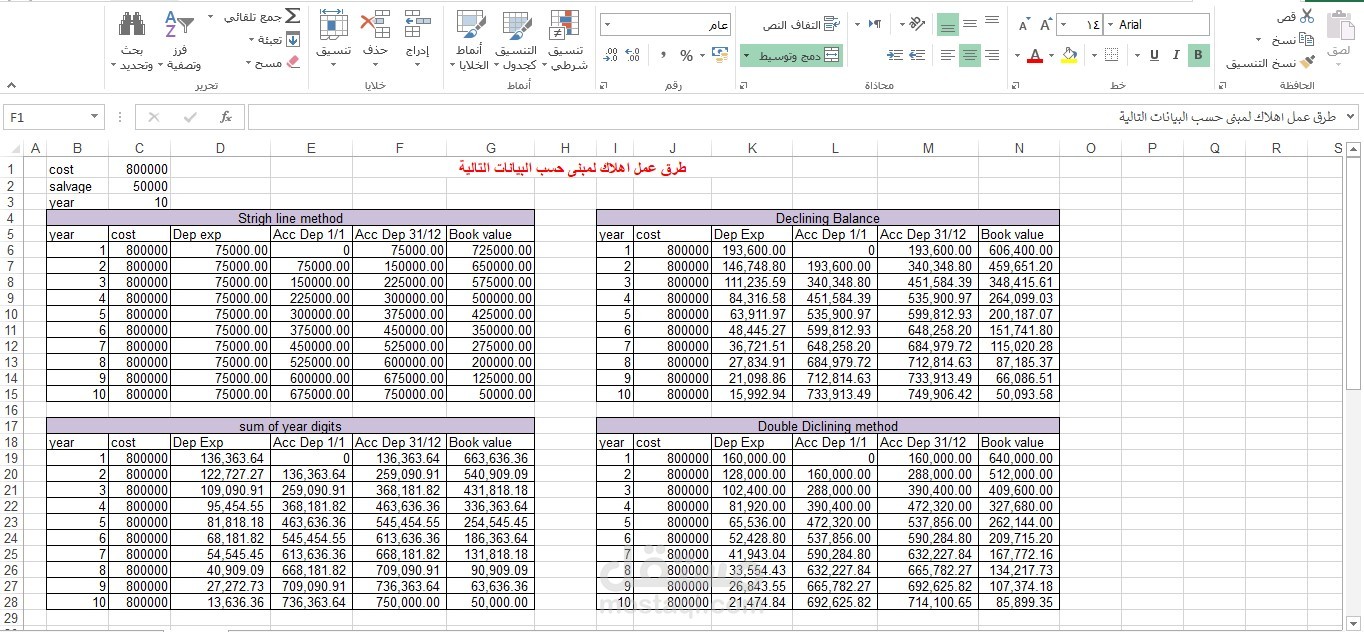Image resolution: width=1364 pixels, height=632 pixels.
Task: Open the fill color dropdown arrow
Action: [1053, 55]
